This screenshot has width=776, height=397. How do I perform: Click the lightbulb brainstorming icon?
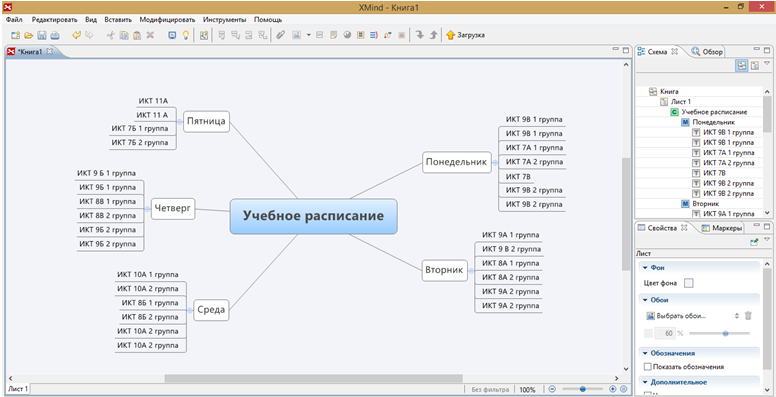pyautogui.click(x=186, y=35)
